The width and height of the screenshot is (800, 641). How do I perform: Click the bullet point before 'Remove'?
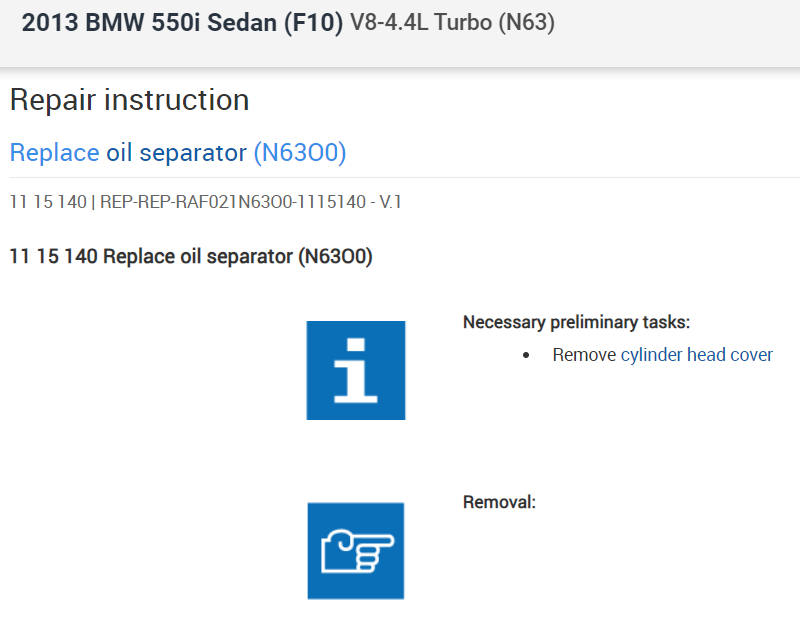click(527, 356)
